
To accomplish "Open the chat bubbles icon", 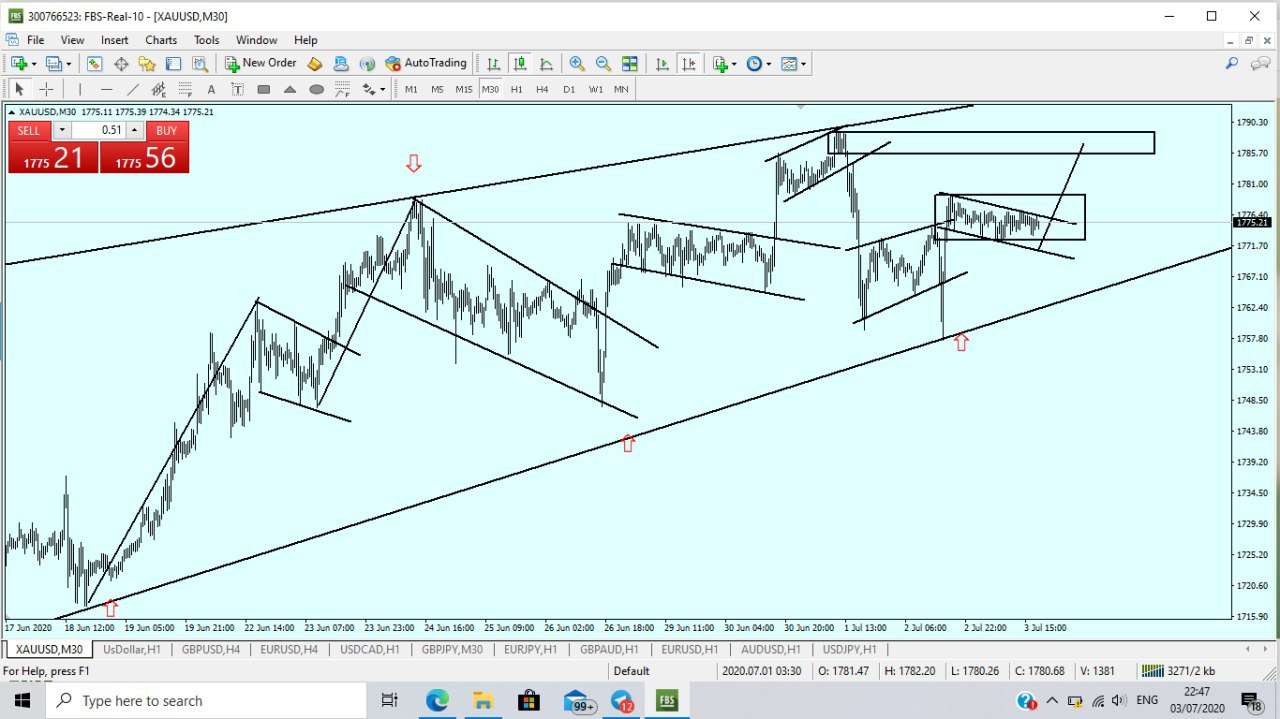I will point(1261,64).
